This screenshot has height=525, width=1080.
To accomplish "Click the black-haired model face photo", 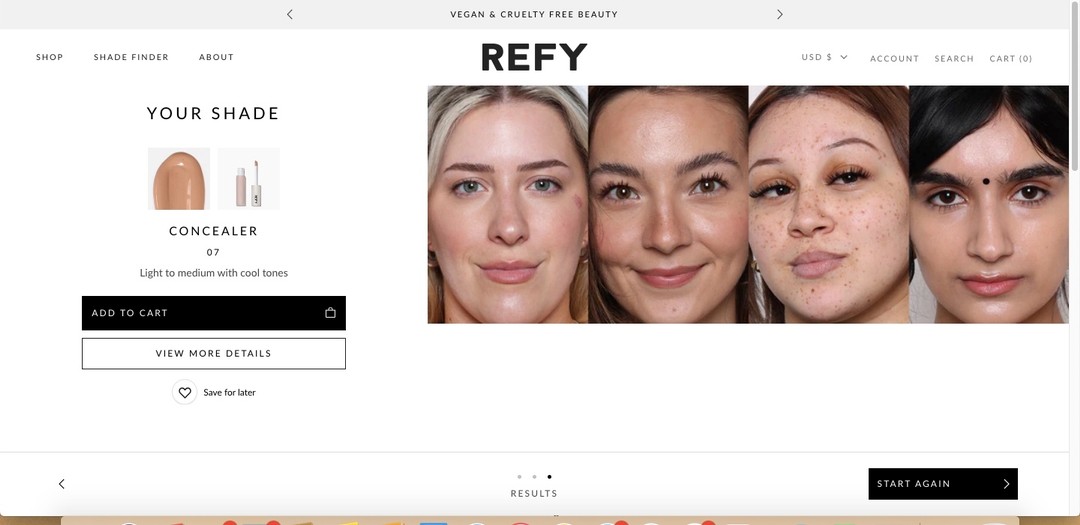I will click(989, 204).
